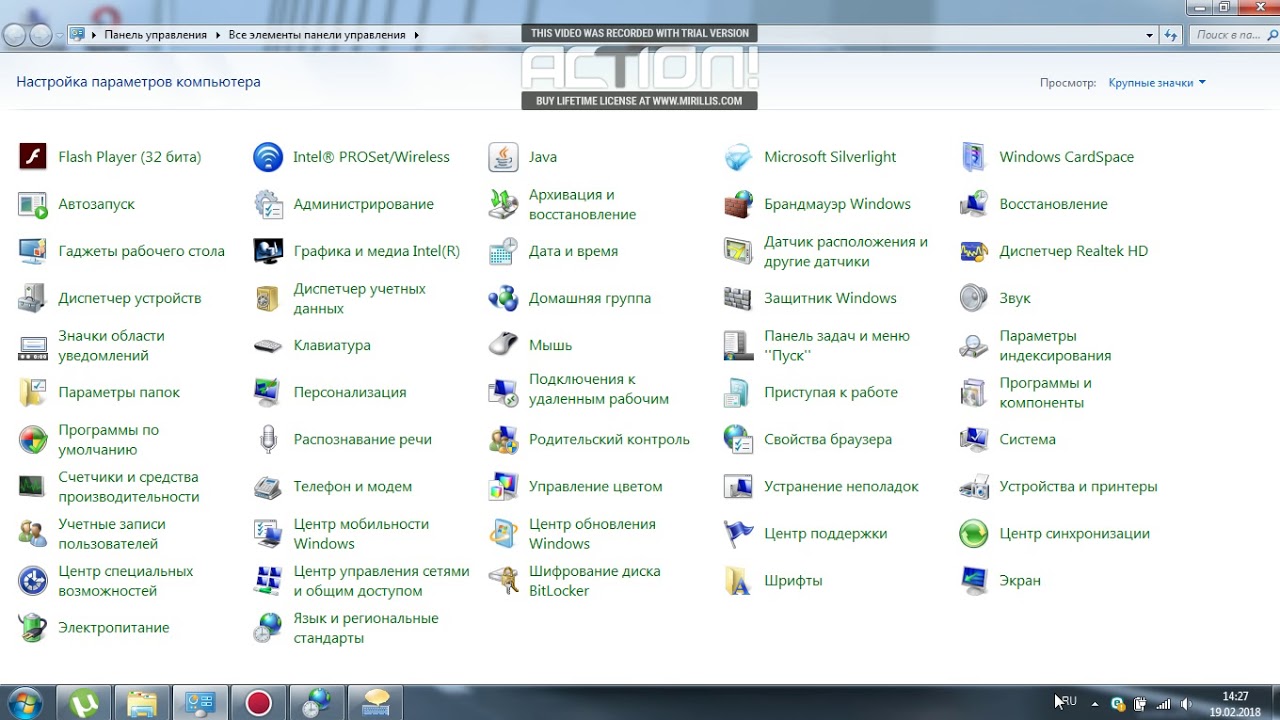
Task: Open the Windows CardSpace icon
Action: [x=974, y=157]
